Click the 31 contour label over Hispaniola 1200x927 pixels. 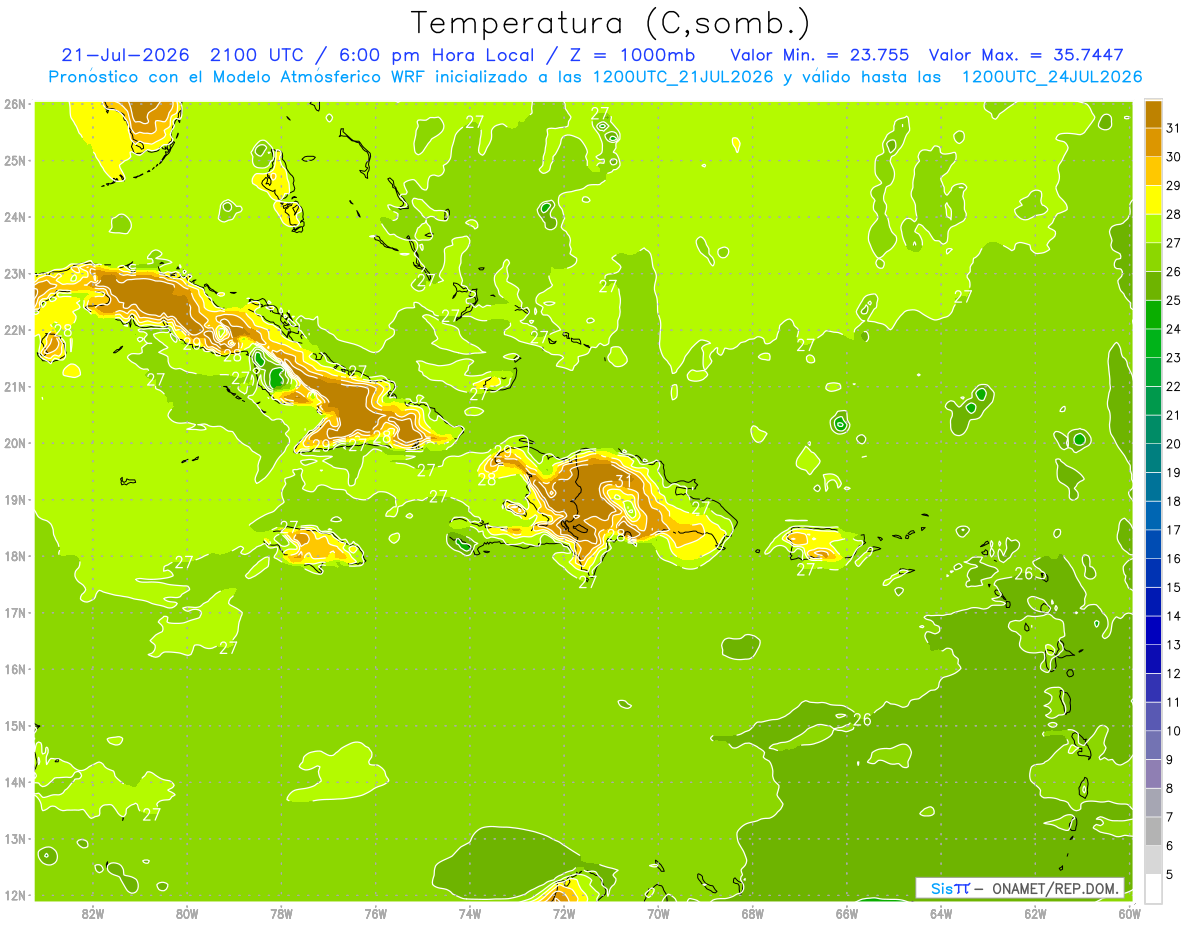[623, 481]
